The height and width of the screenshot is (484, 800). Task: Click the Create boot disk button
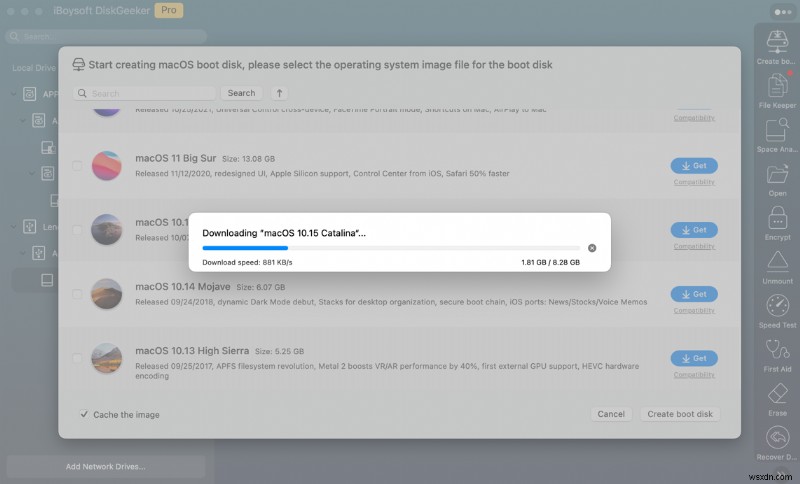(x=680, y=414)
